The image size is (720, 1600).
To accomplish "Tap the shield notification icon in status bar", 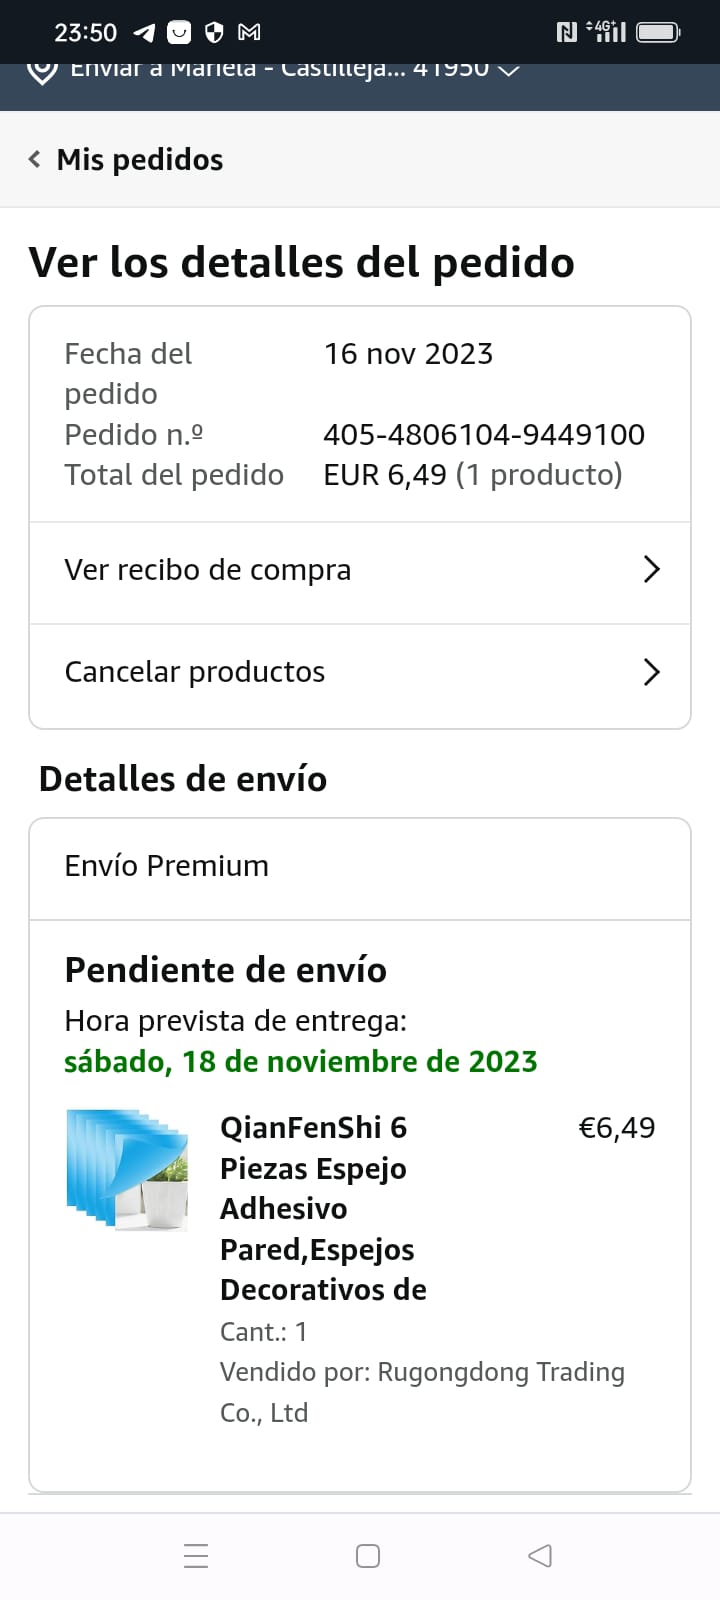I will [x=214, y=33].
